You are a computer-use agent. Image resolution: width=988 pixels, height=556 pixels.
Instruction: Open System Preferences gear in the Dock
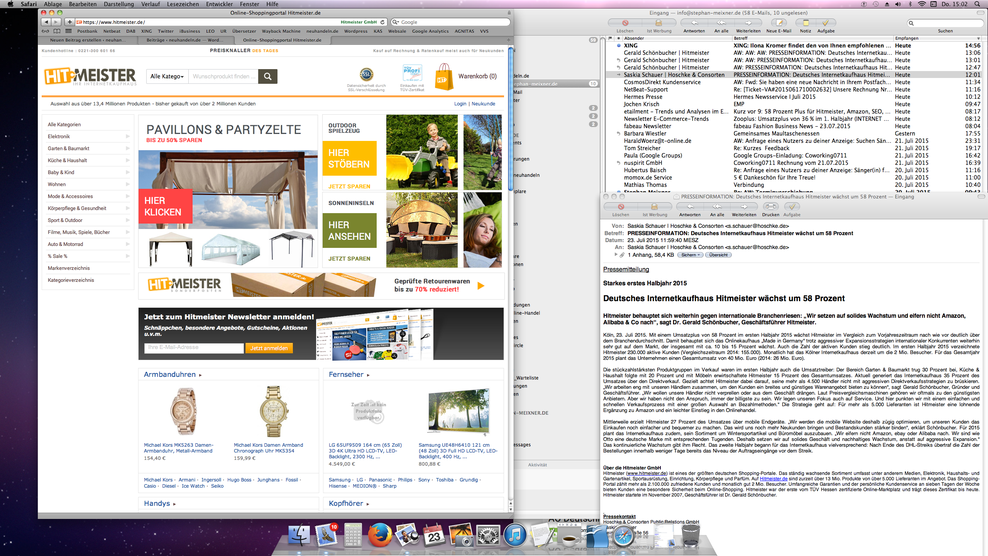point(488,536)
